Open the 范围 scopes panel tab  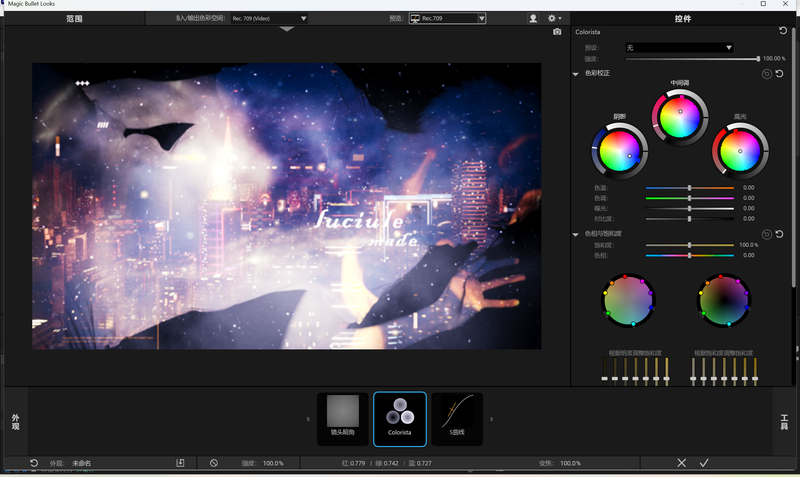(75, 18)
